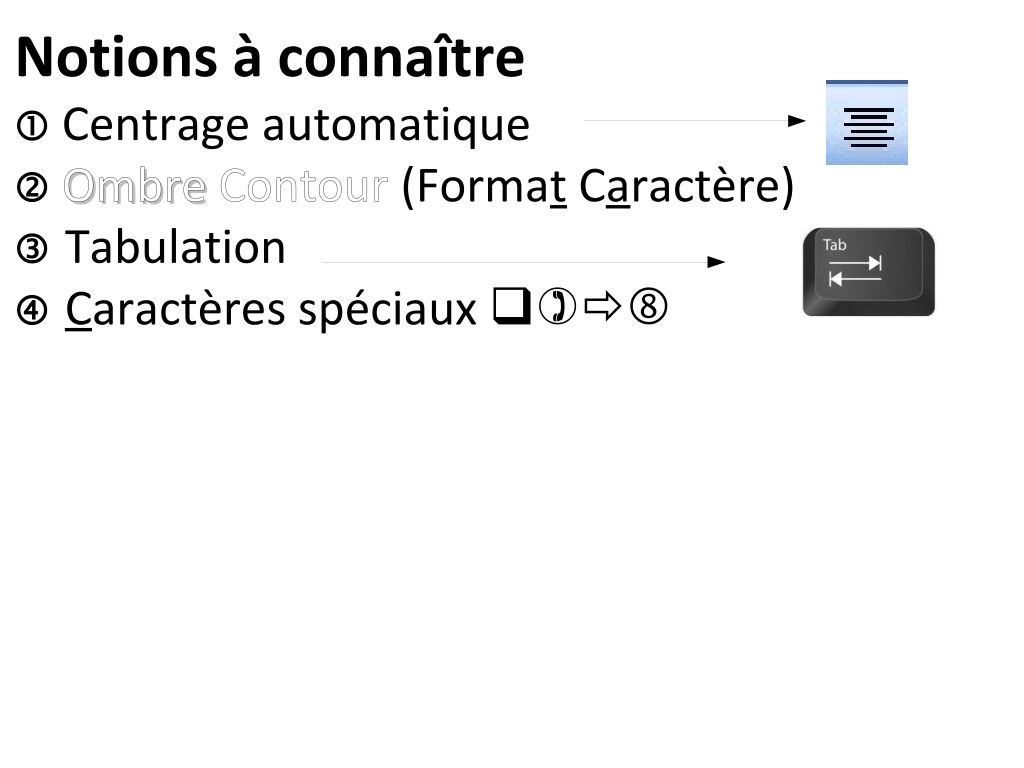Click the hollow right arrow symbol

(603, 307)
